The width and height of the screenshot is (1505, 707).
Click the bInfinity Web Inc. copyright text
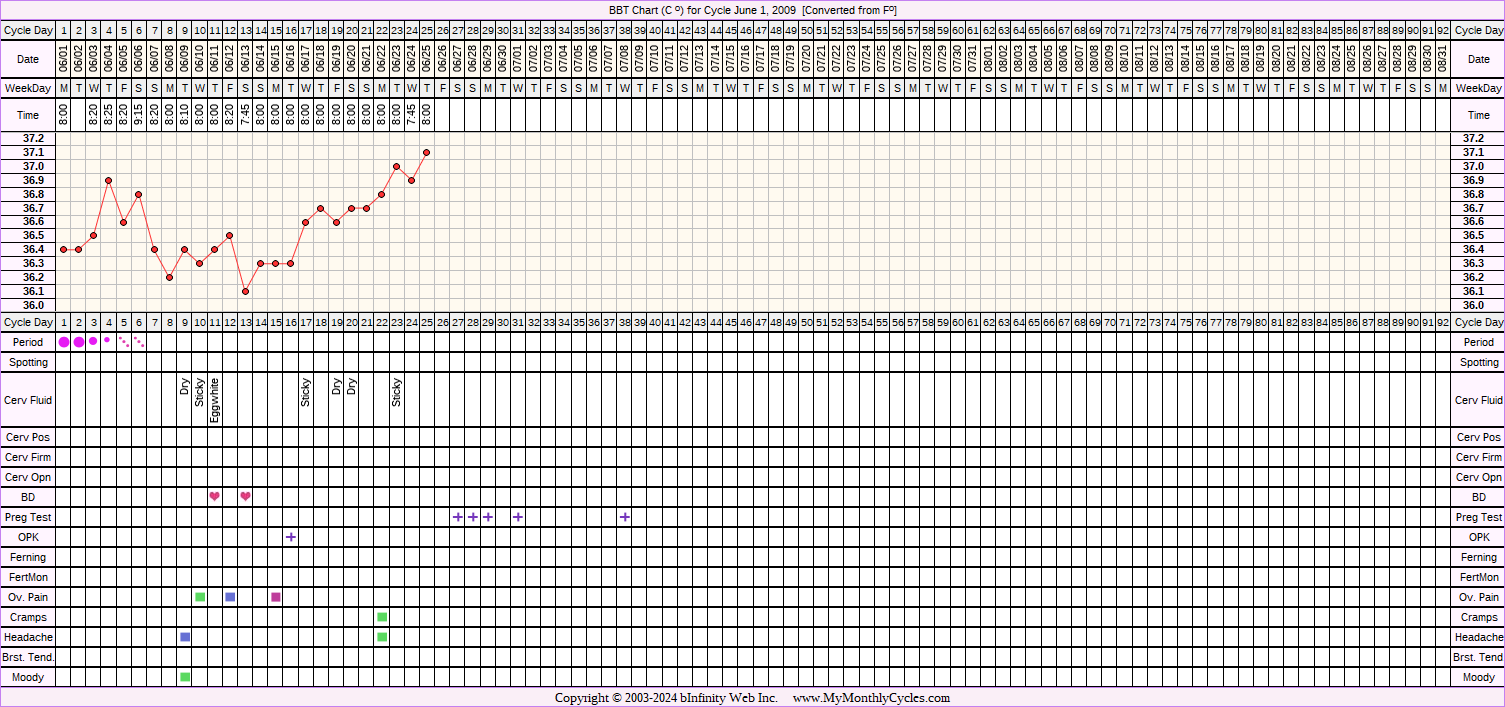[698, 698]
